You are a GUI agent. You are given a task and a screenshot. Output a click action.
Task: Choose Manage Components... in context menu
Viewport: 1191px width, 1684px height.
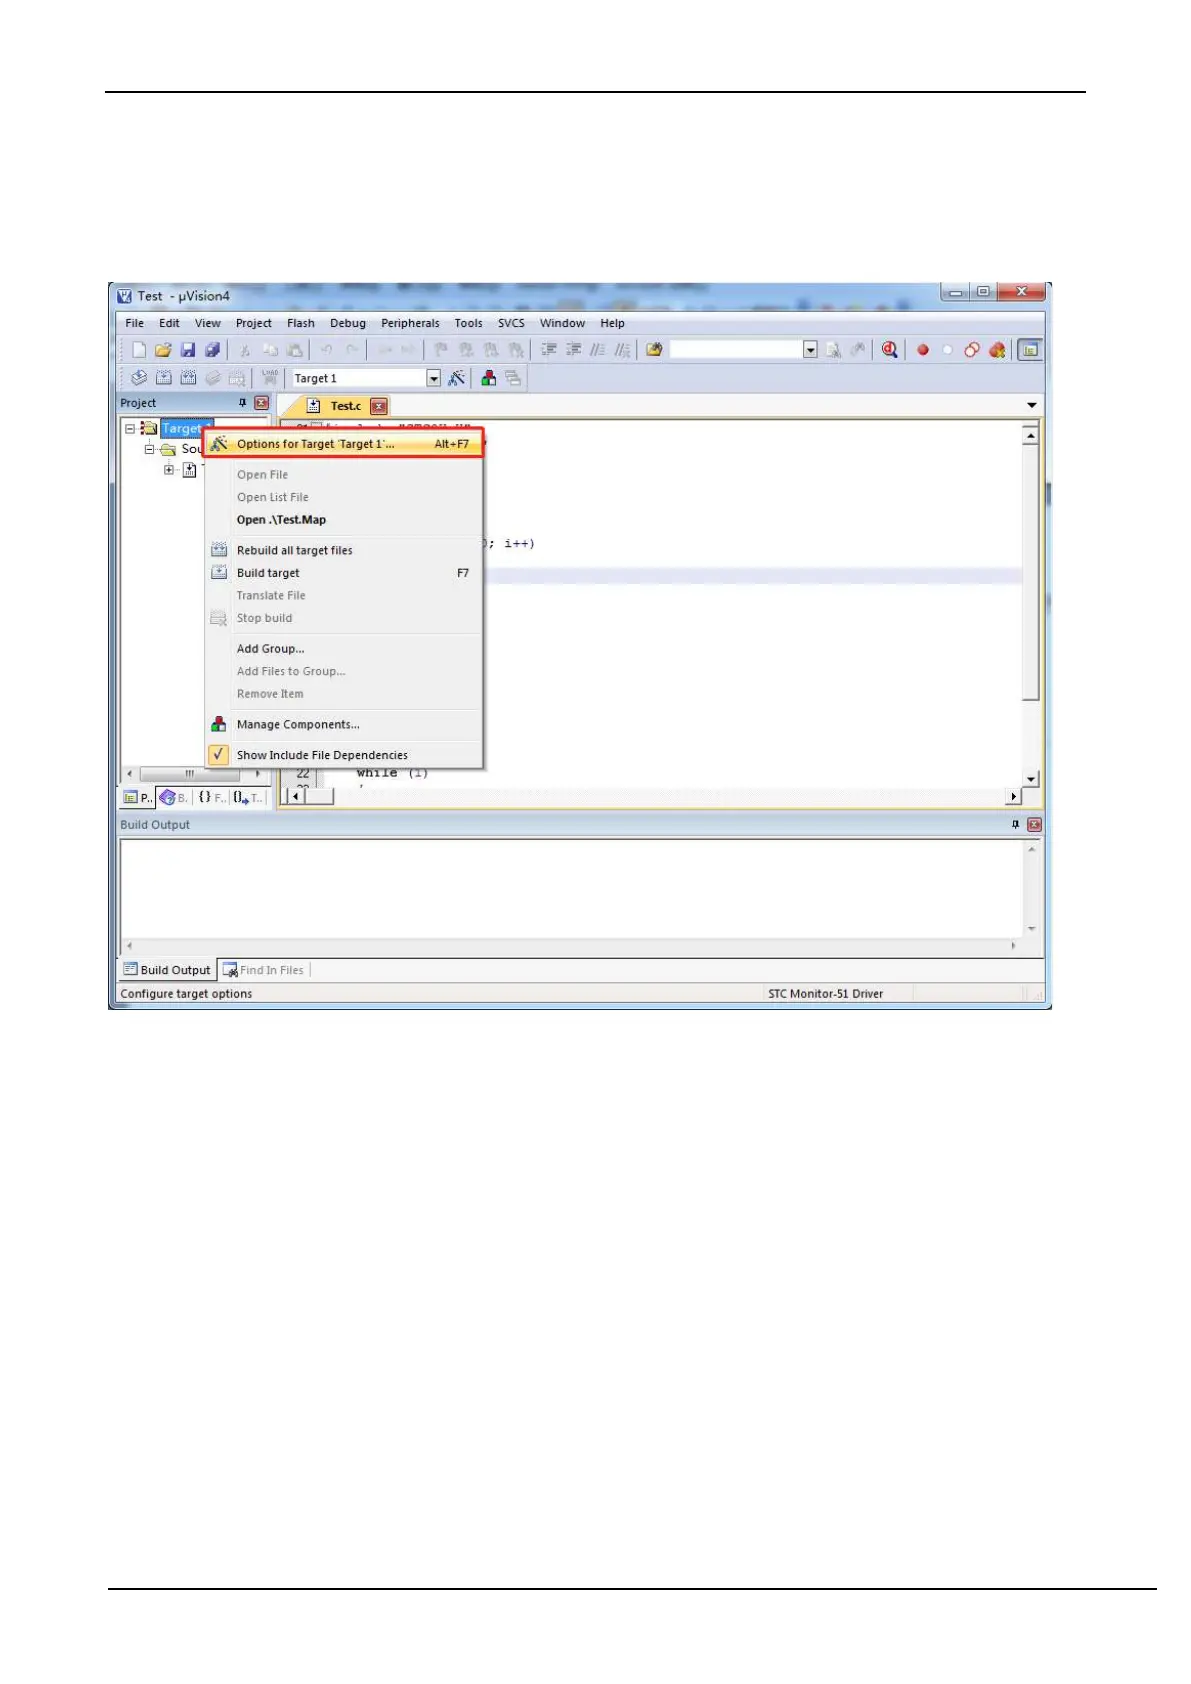pyautogui.click(x=343, y=724)
